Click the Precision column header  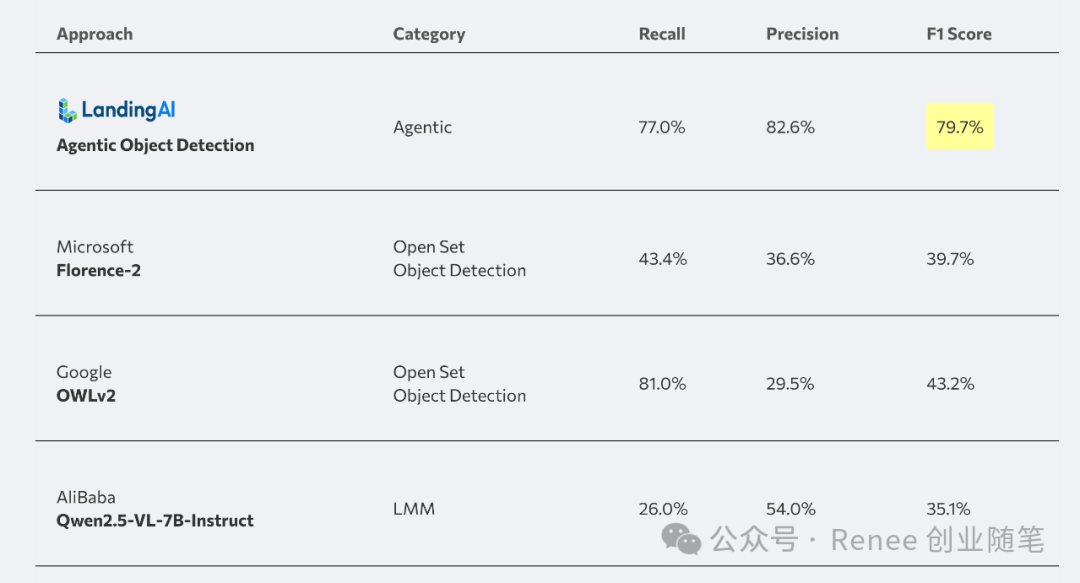802,34
